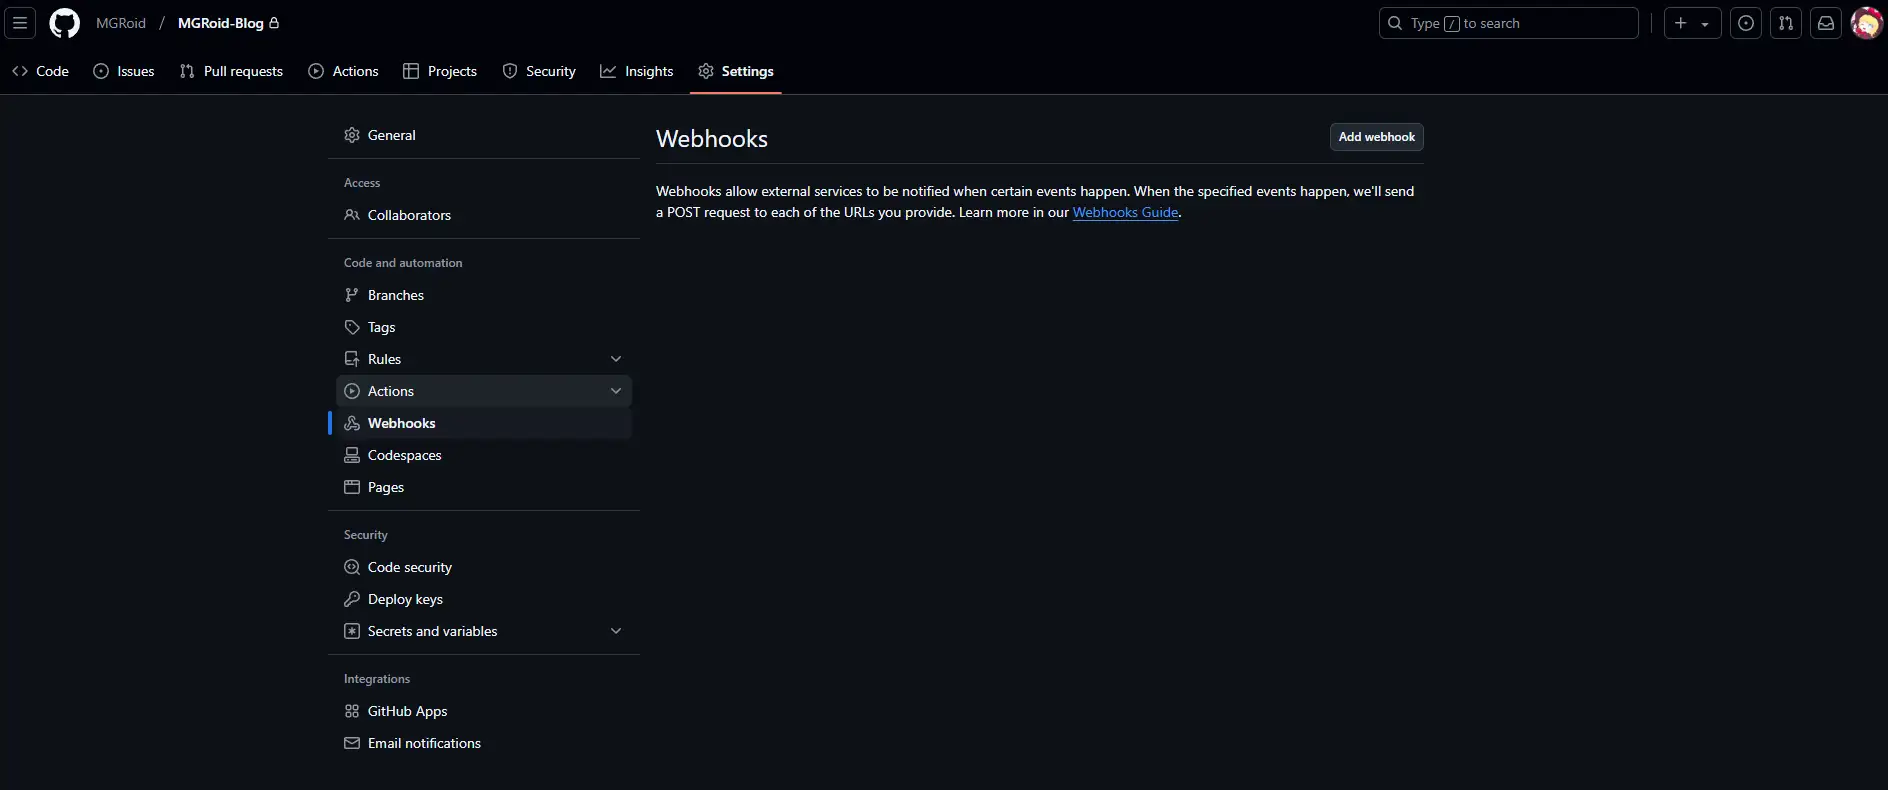Viewport: 1888px width, 790px height.
Task: Open the search magnifier field
Action: pyautogui.click(x=1508, y=23)
